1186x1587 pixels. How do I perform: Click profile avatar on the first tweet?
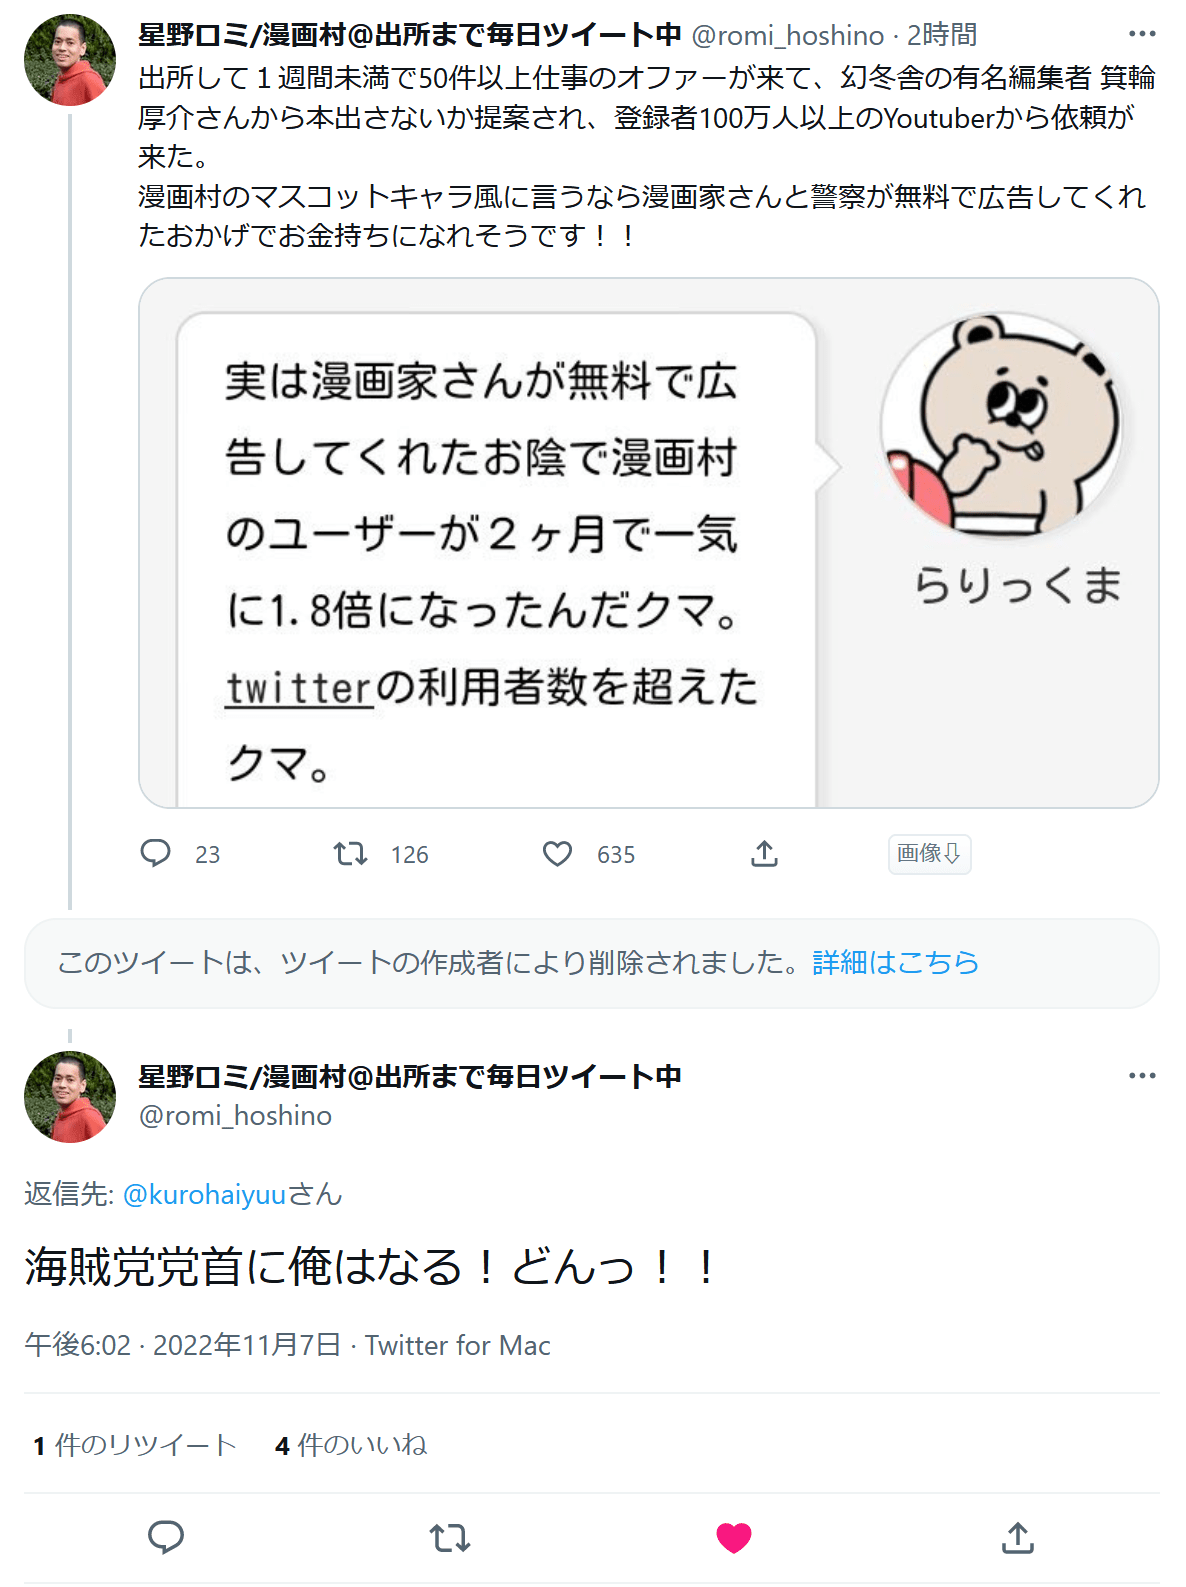70,60
